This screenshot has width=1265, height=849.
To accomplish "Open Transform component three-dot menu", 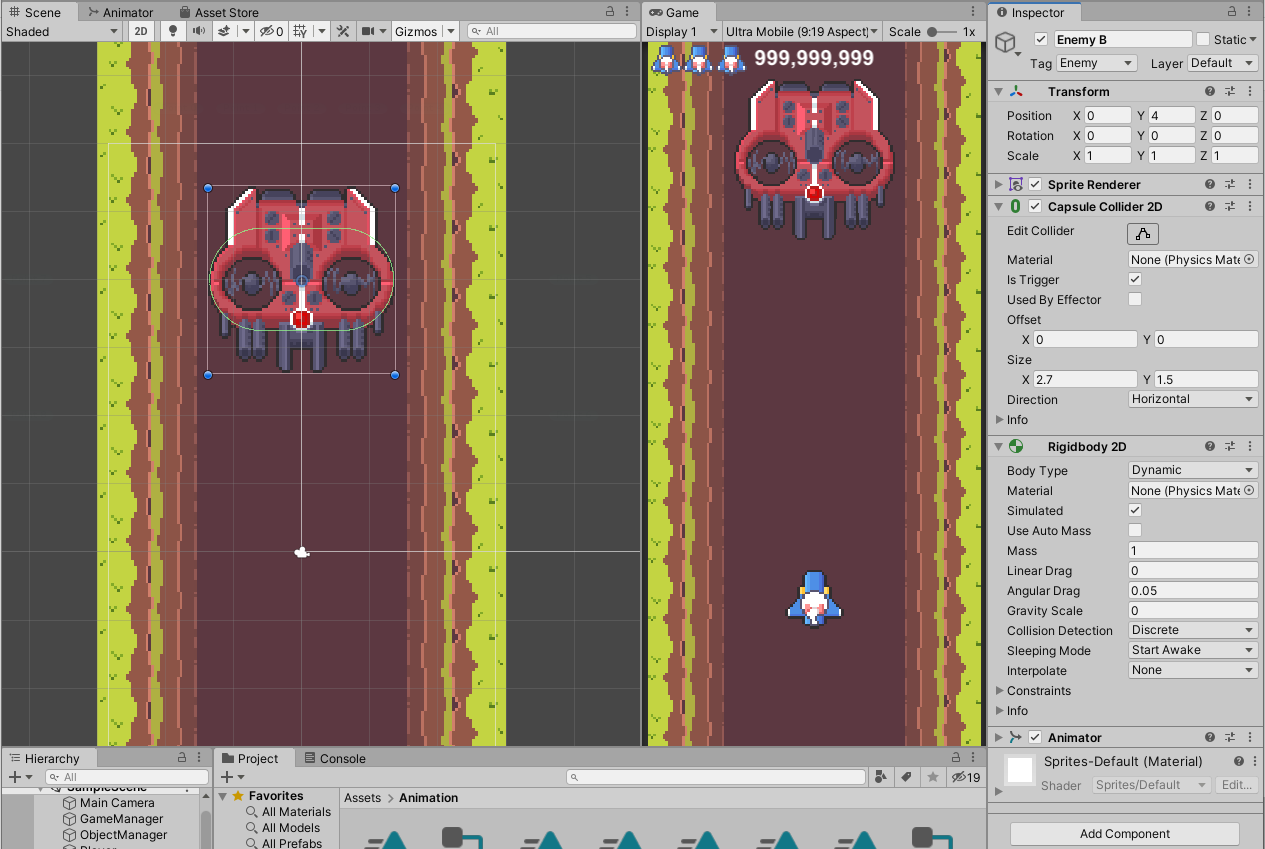I will [1250, 91].
